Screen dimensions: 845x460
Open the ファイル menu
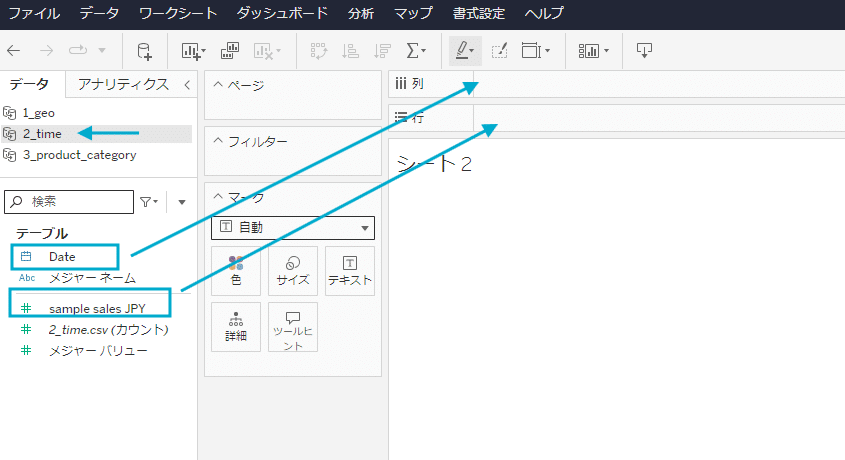click(x=34, y=13)
